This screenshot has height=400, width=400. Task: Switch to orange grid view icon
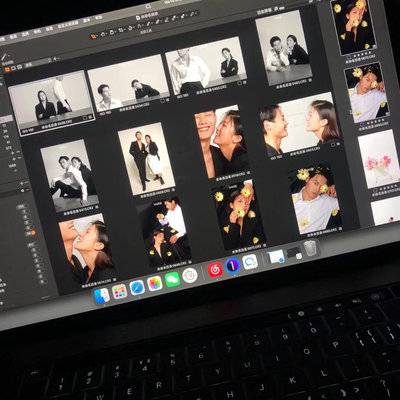click(7, 69)
